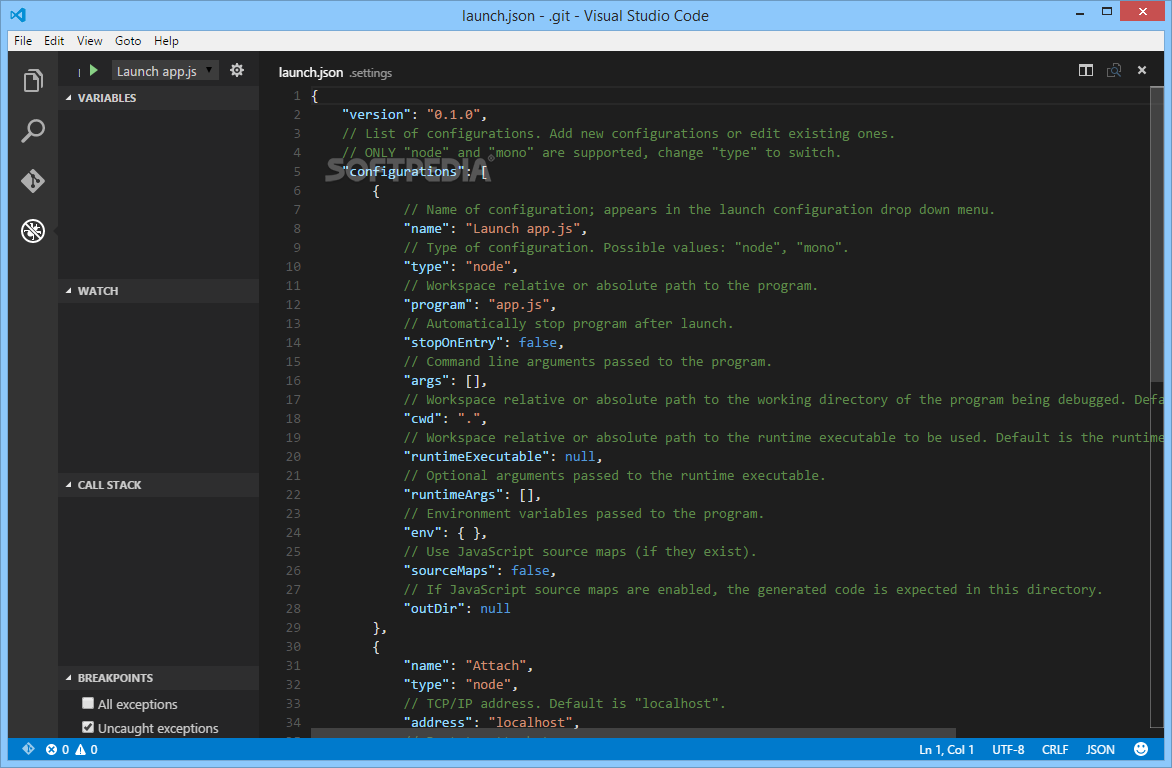This screenshot has height=768, width=1172.
Task: Collapse the CALL STACK section
Action: (x=158, y=485)
